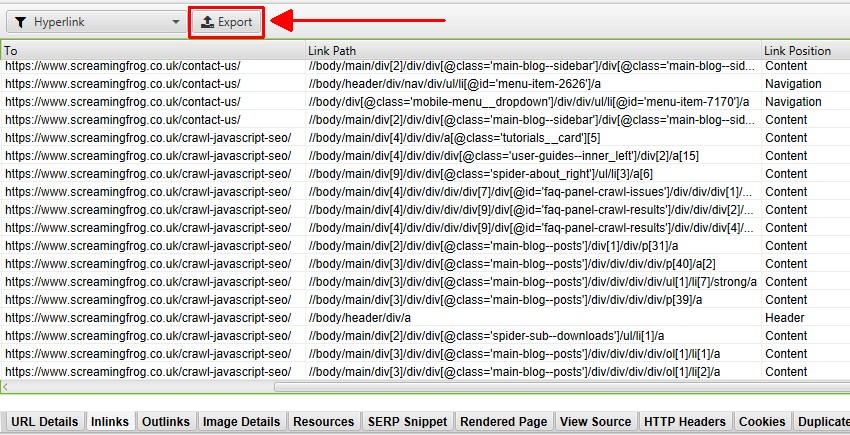Select the link path with faq-panel-crawl-issues

tap(531, 191)
